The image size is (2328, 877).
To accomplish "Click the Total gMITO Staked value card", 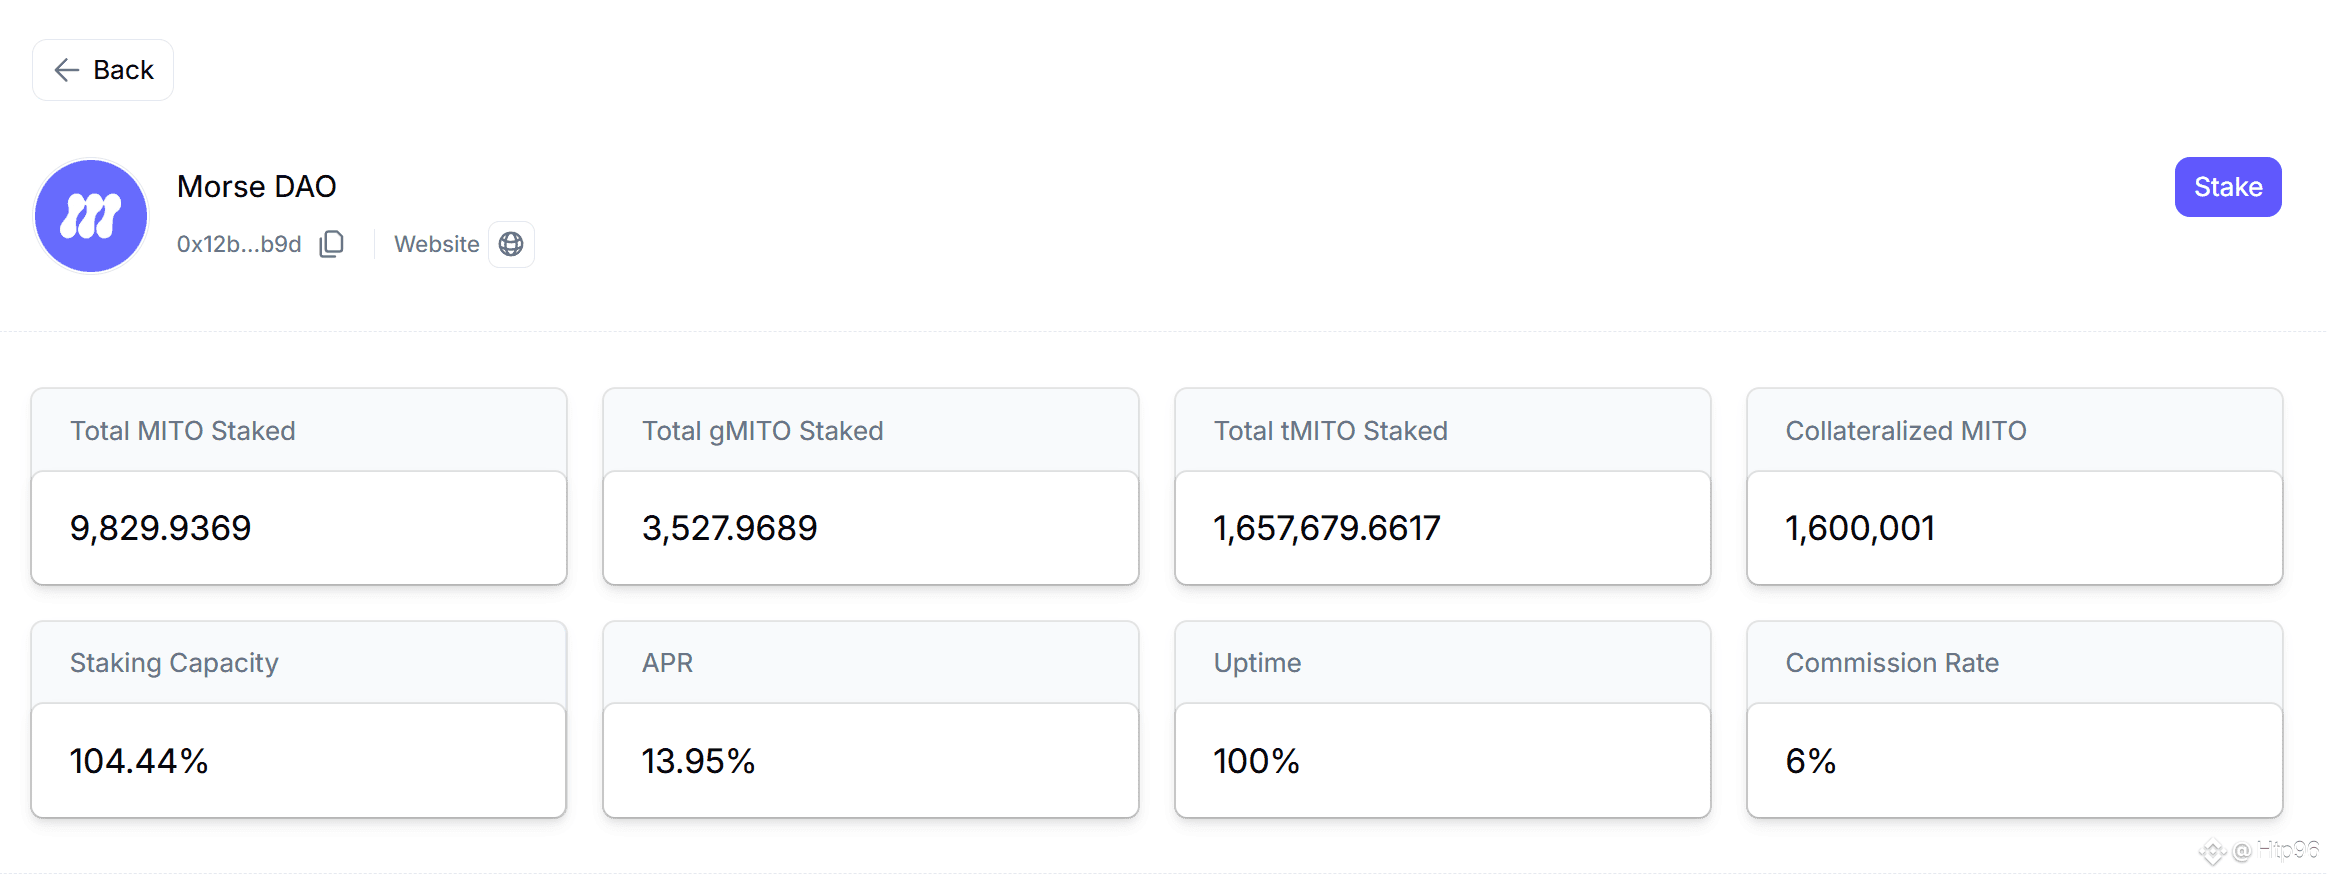I will point(870,528).
